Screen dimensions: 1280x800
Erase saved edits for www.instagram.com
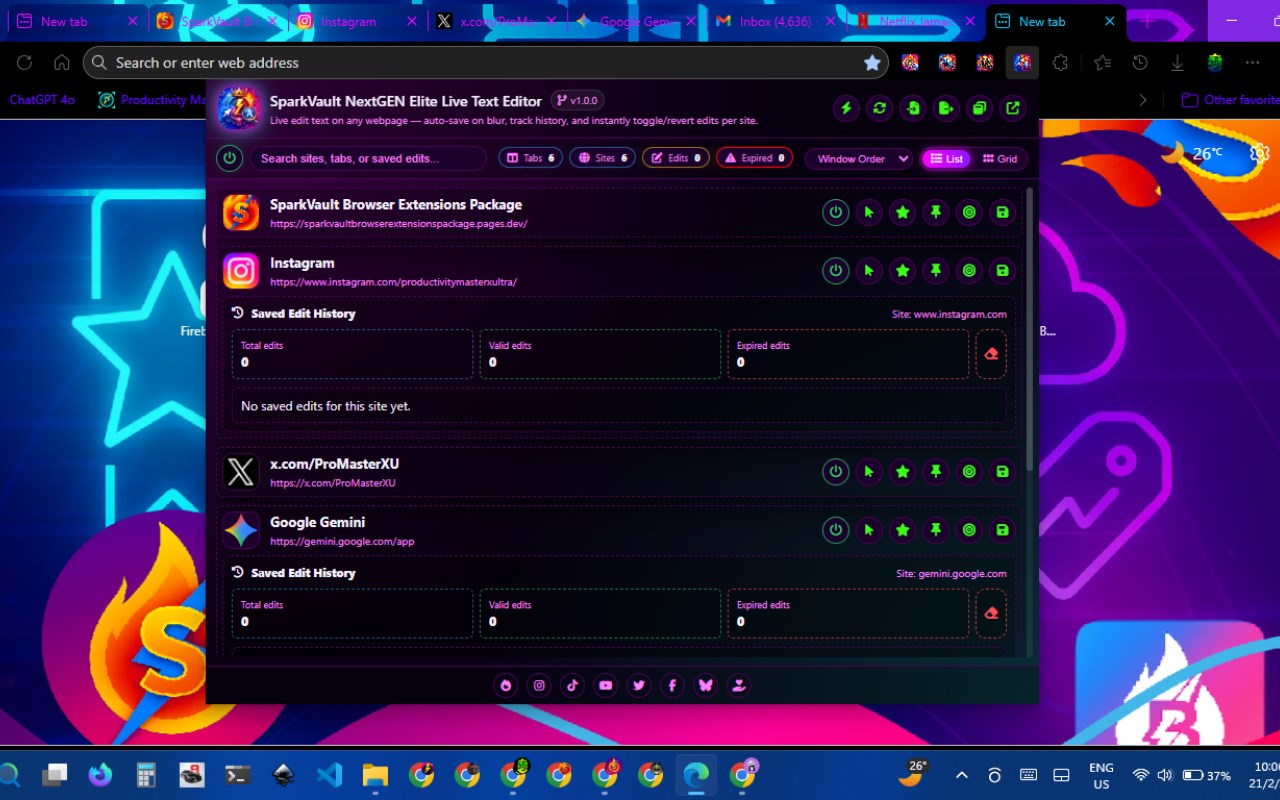pyautogui.click(x=991, y=354)
